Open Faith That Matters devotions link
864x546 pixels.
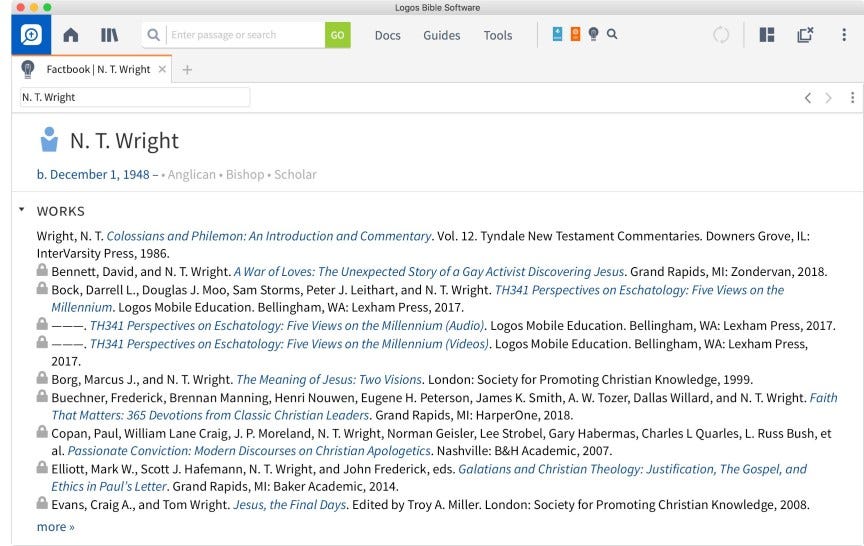tap(210, 415)
